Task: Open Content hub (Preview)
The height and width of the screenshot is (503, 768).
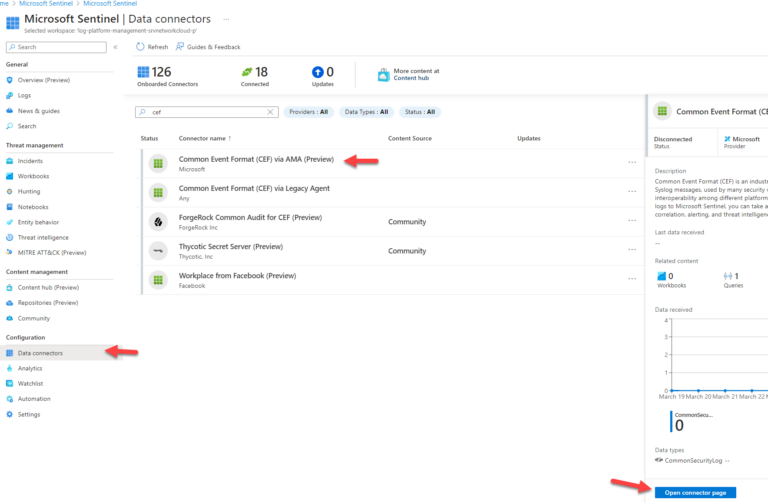Action: (48, 287)
